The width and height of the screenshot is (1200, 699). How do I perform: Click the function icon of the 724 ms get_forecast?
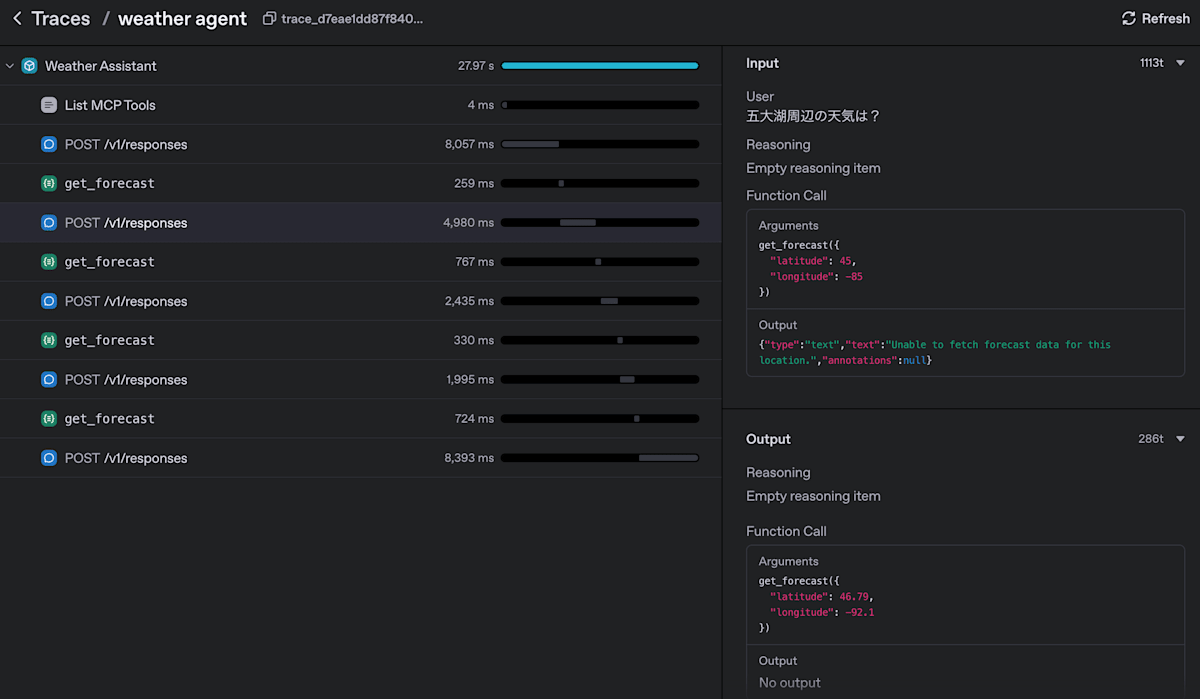pyautogui.click(x=49, y=418)
